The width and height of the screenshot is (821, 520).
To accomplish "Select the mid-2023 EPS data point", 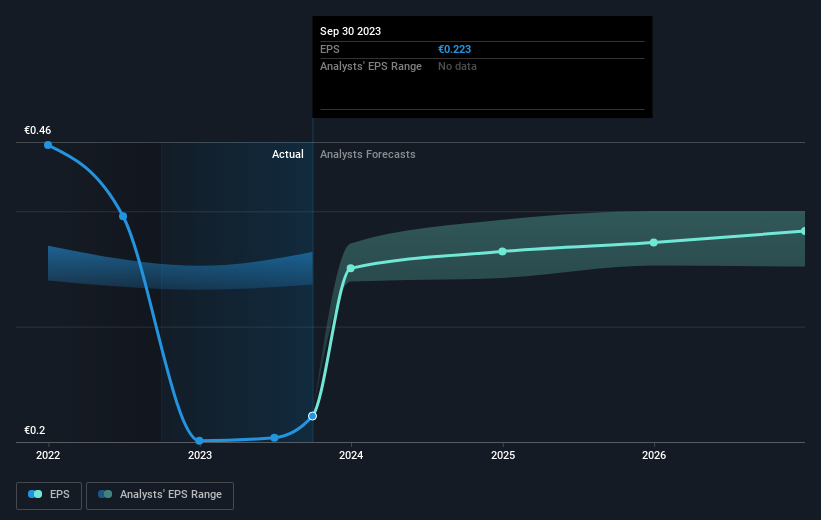I will point(274,438).
